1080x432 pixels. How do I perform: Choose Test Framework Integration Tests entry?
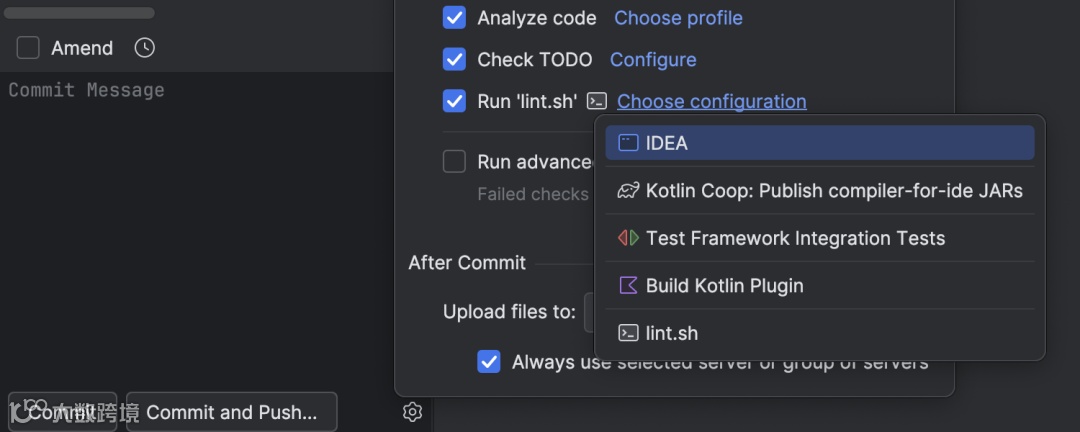(795, 238)
